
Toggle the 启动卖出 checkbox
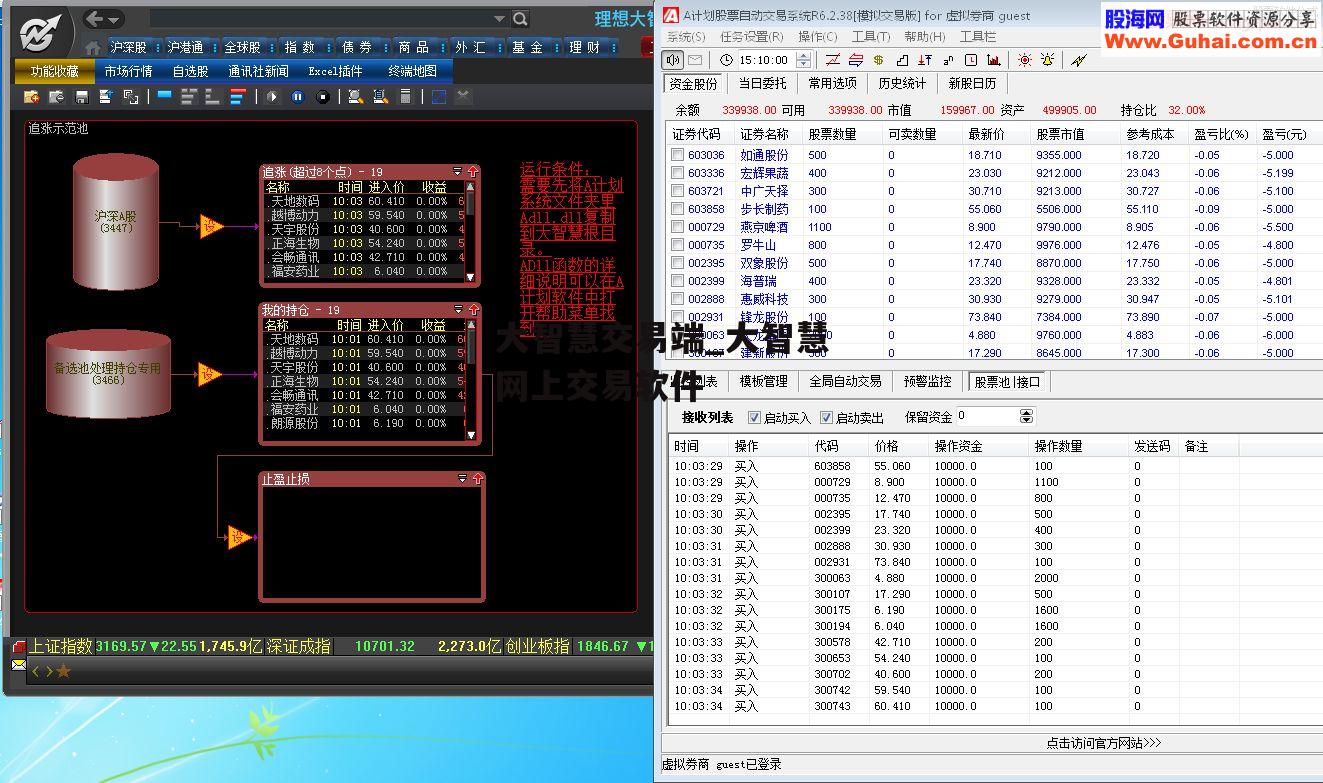tap(826, 417)
